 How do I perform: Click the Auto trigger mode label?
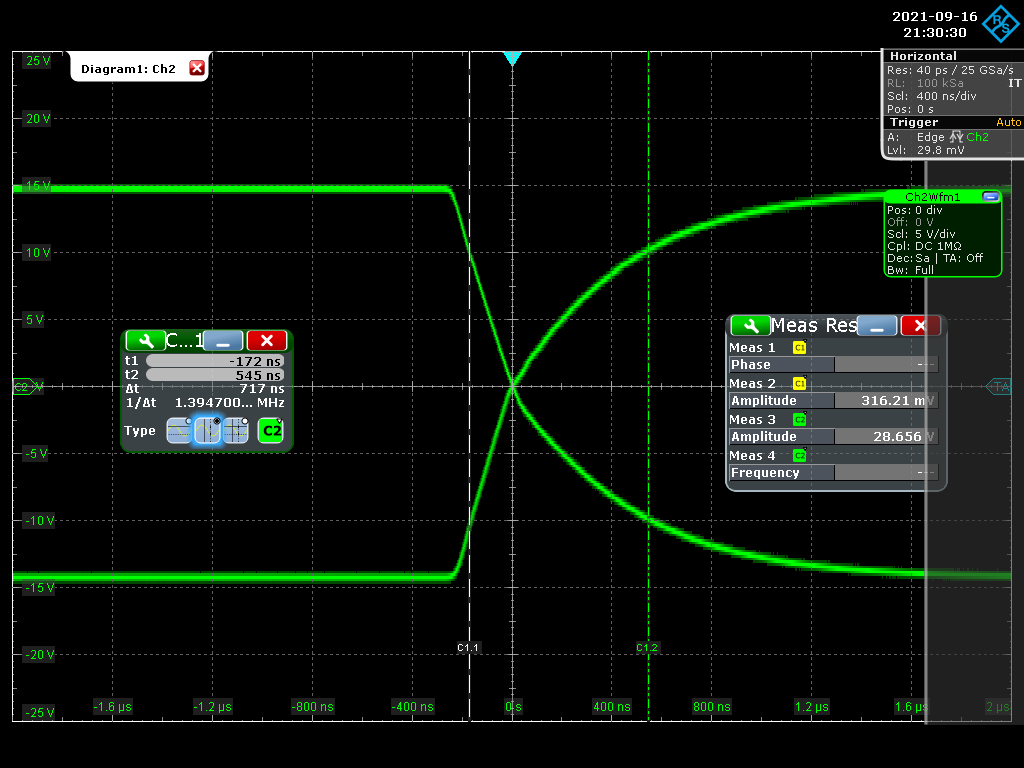point(1008,122)
